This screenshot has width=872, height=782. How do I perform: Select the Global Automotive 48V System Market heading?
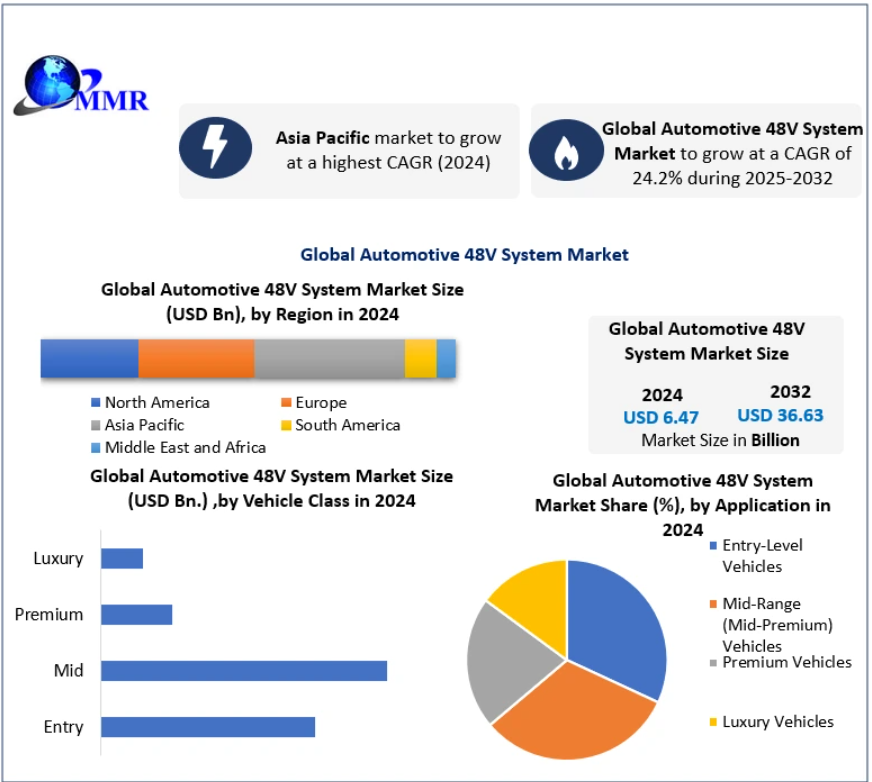(x=466, y=254)
